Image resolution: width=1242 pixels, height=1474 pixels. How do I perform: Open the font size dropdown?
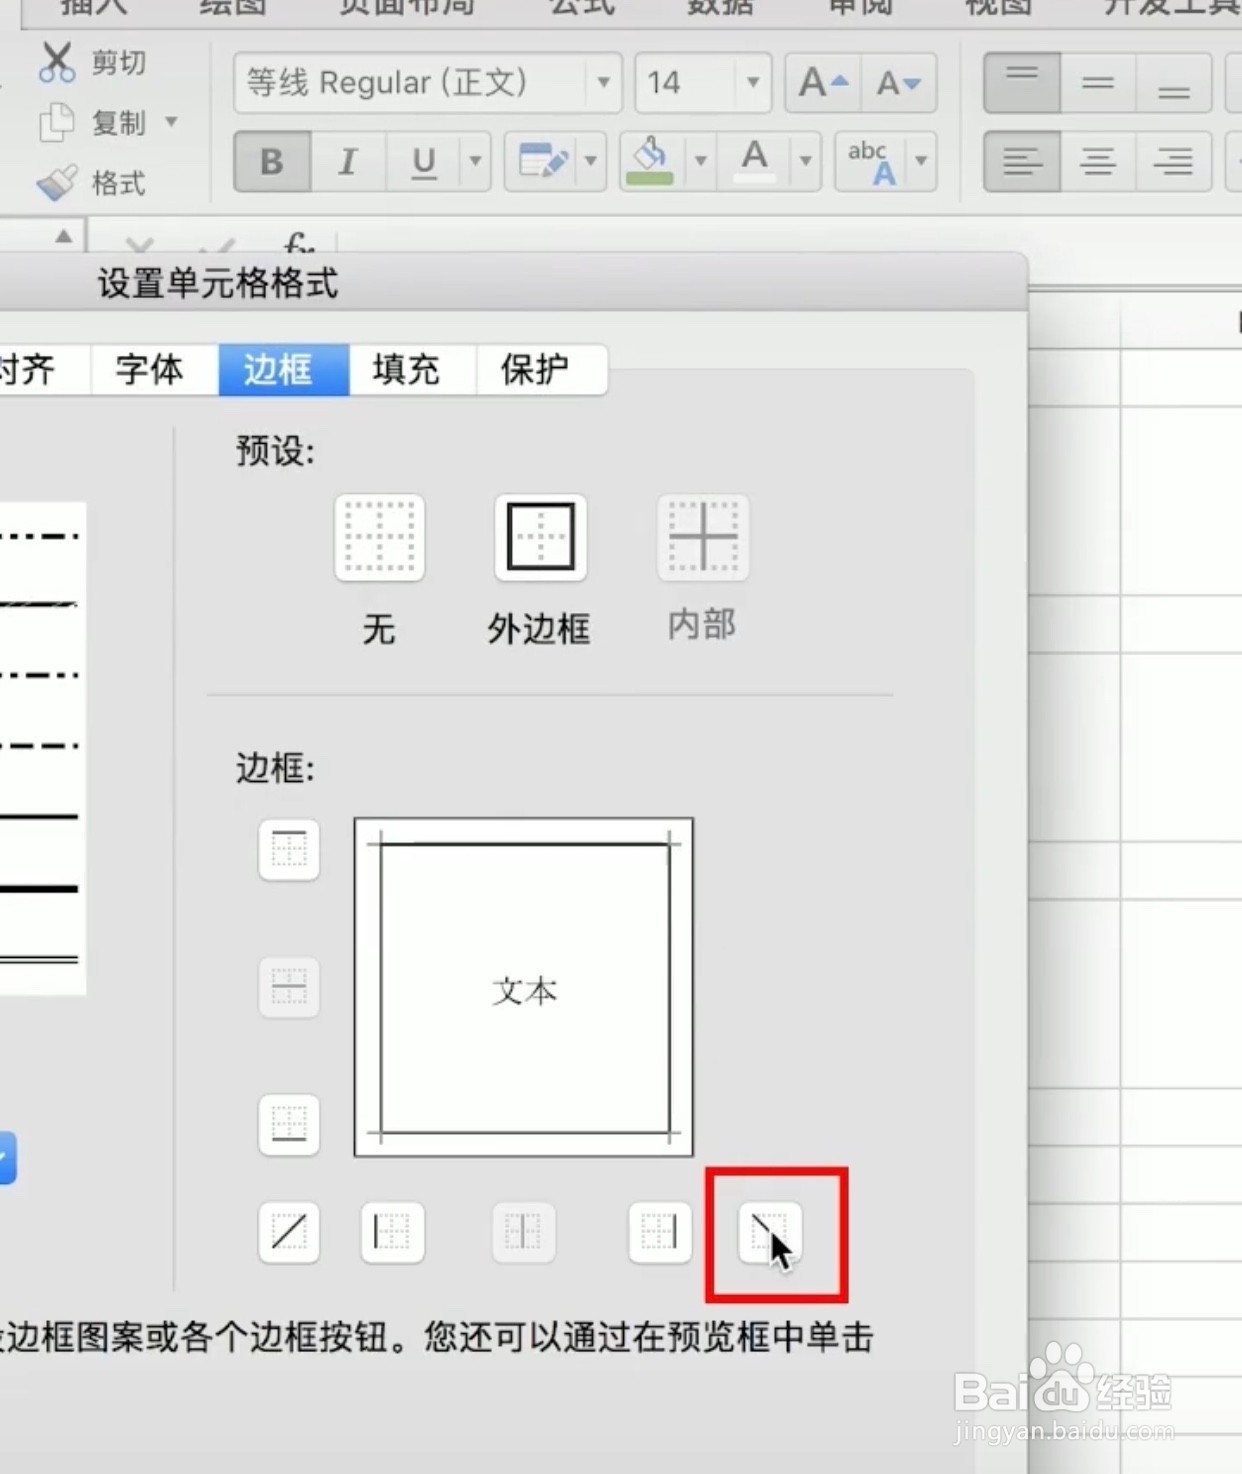point(752,84)
